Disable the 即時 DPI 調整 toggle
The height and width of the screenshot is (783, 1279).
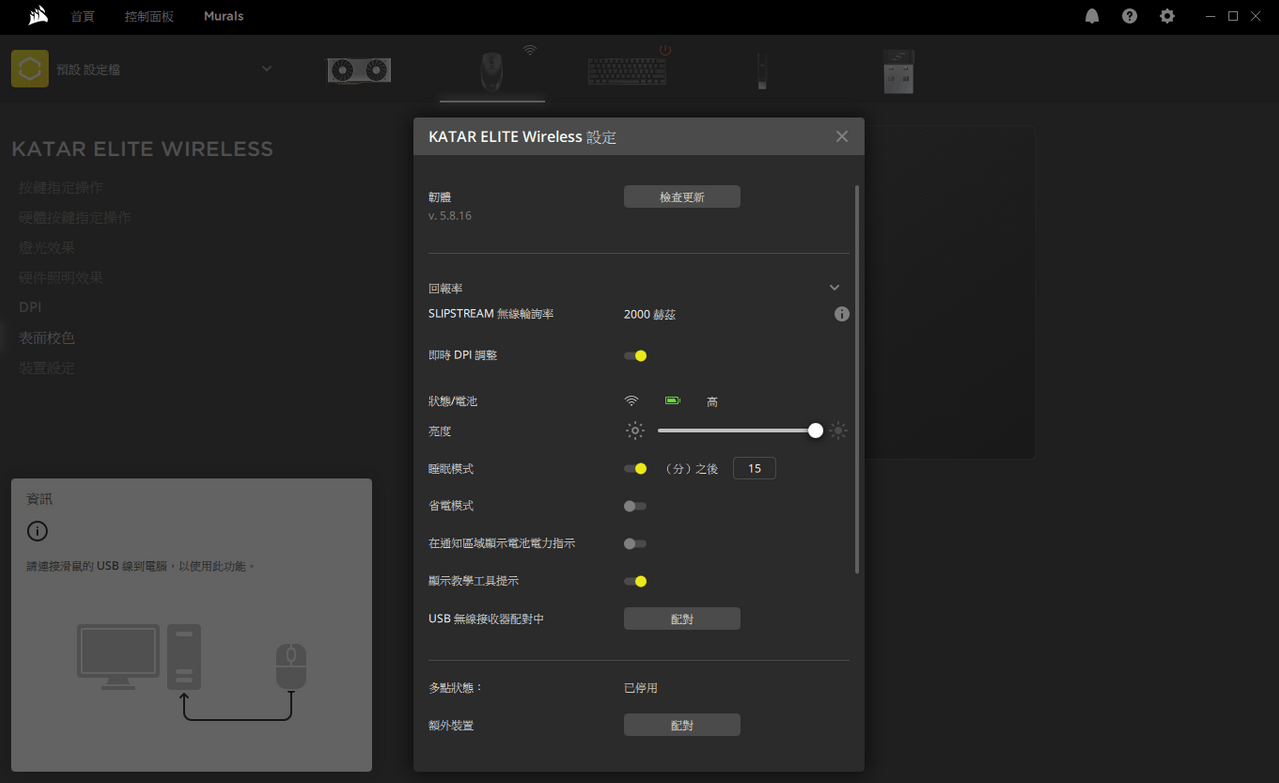[x=635, y=355]
